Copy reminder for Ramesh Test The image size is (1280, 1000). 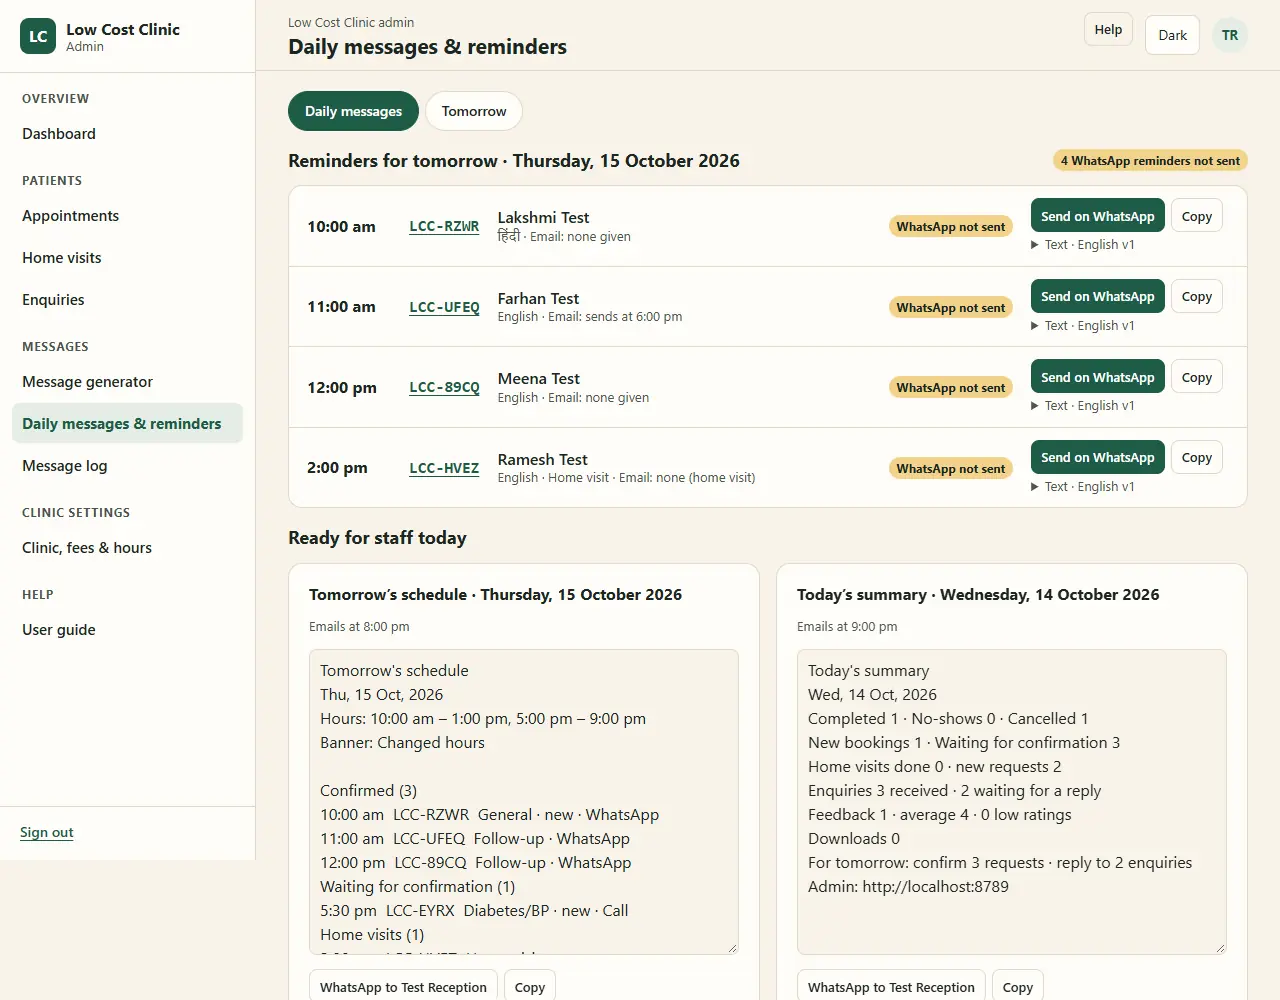tap(1196, 457)
